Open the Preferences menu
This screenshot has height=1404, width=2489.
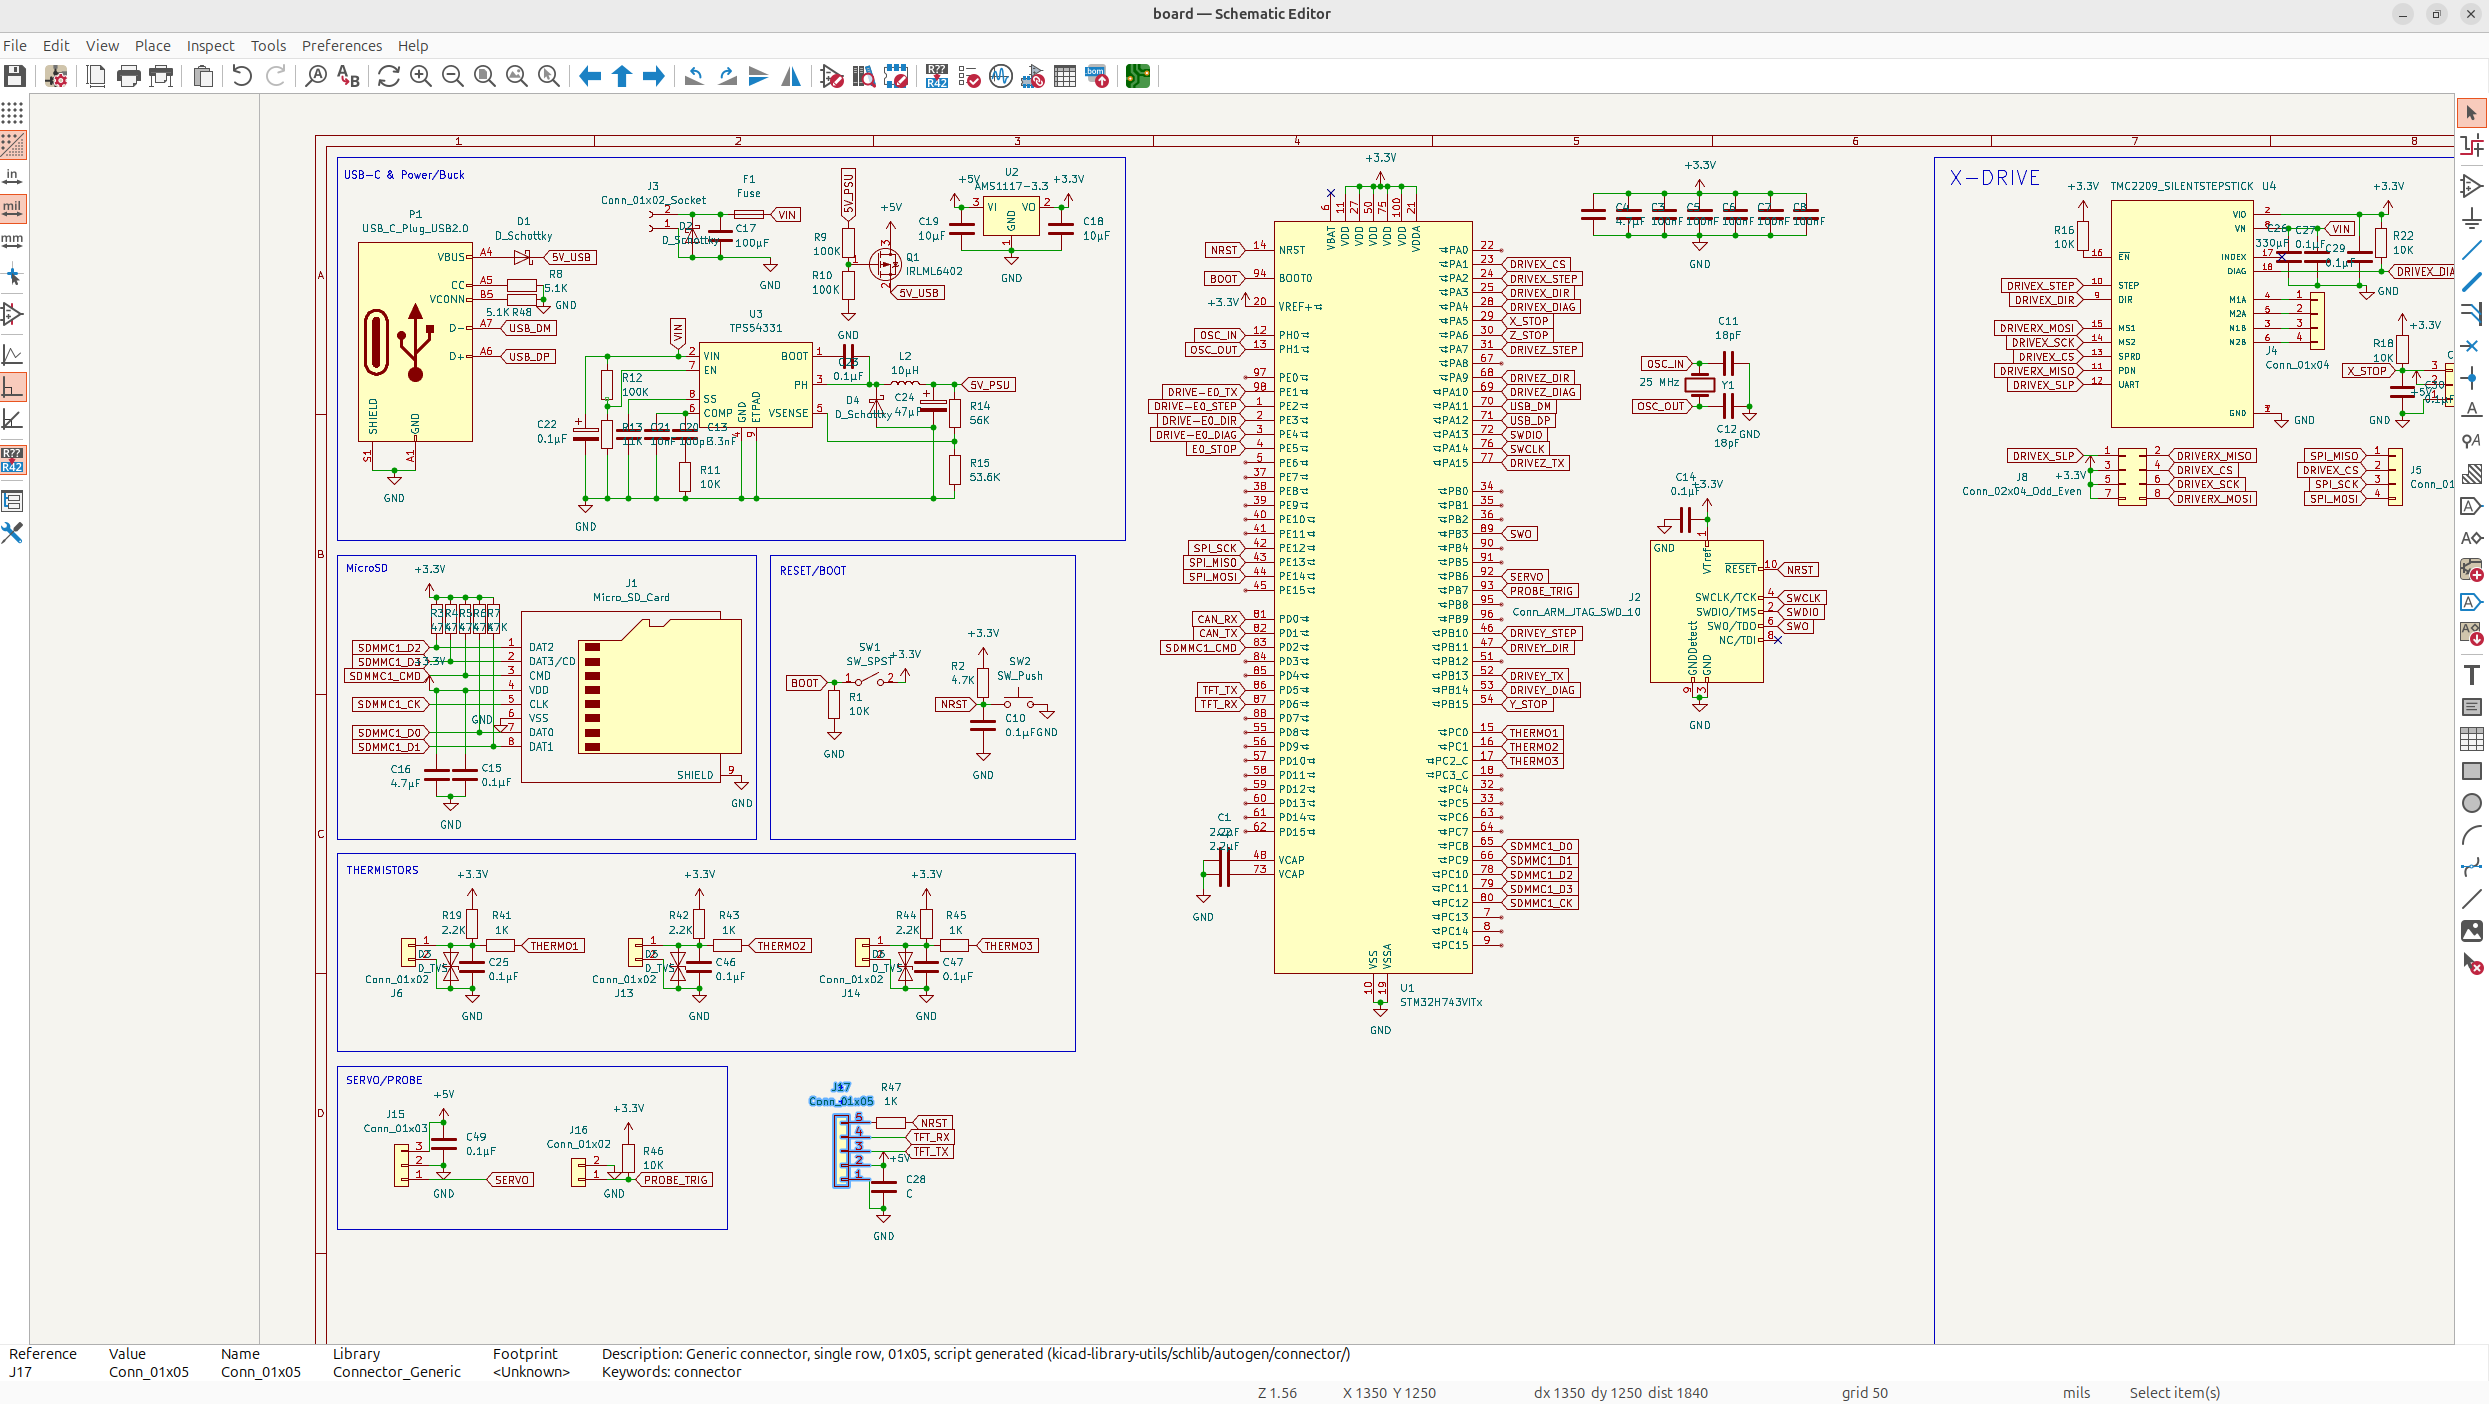point(341,46)
